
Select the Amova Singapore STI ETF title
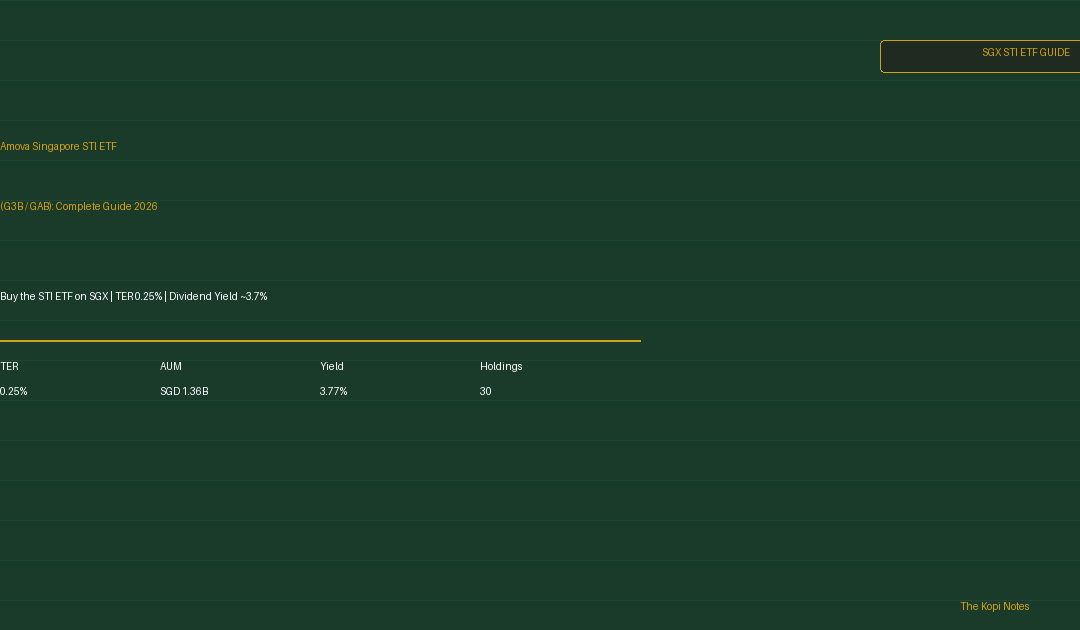coord(59,147)
